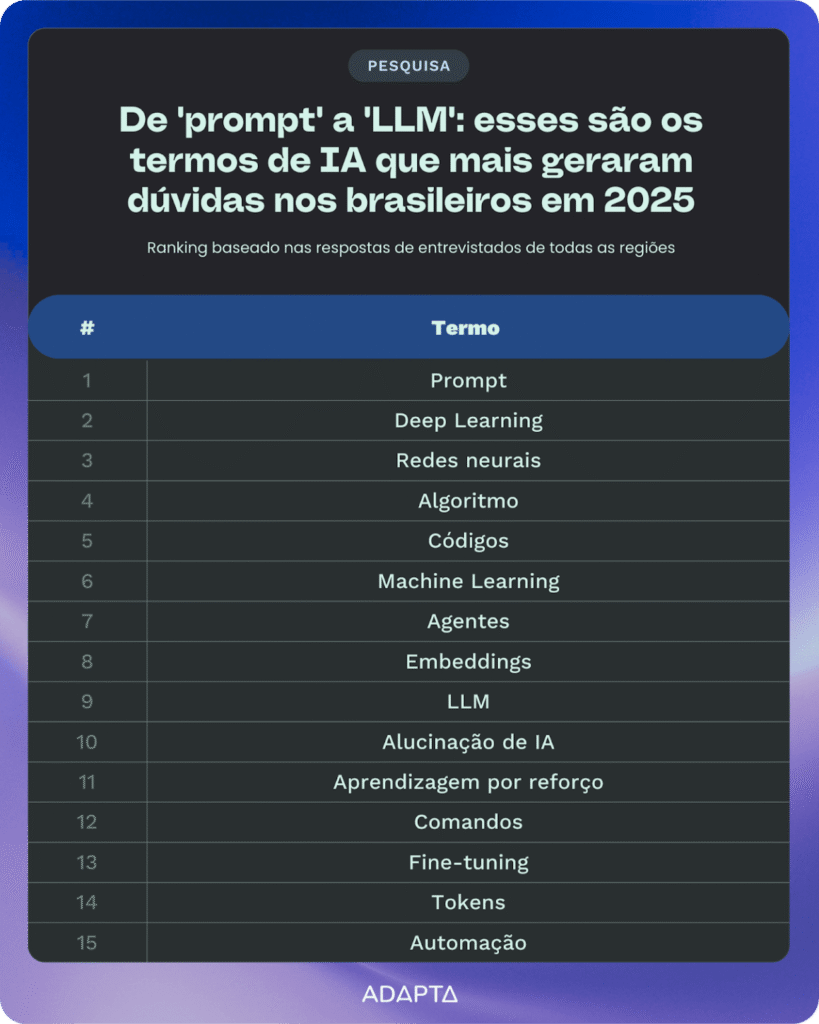Select Aprendizagem por reforço term

468,782
